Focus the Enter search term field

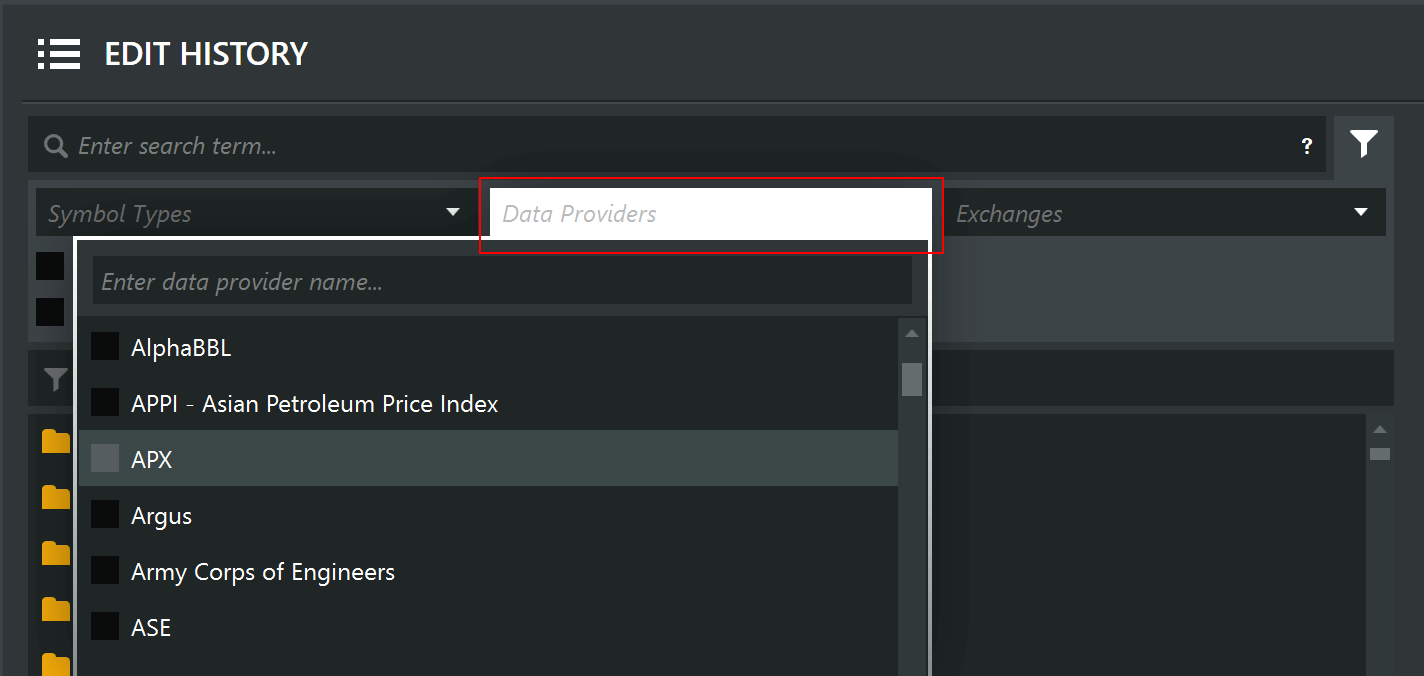click(x=677, y=146)
